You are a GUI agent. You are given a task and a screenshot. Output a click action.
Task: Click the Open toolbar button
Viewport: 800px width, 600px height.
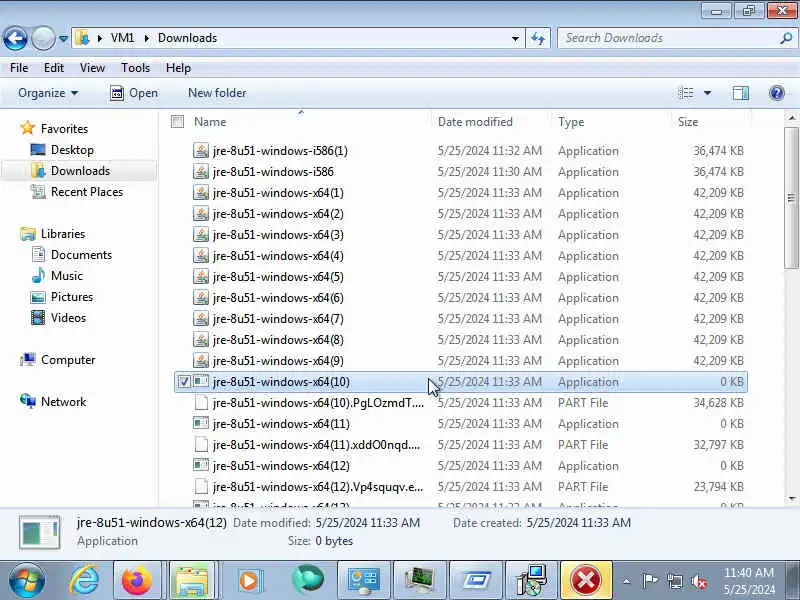[x=134, y=93]
